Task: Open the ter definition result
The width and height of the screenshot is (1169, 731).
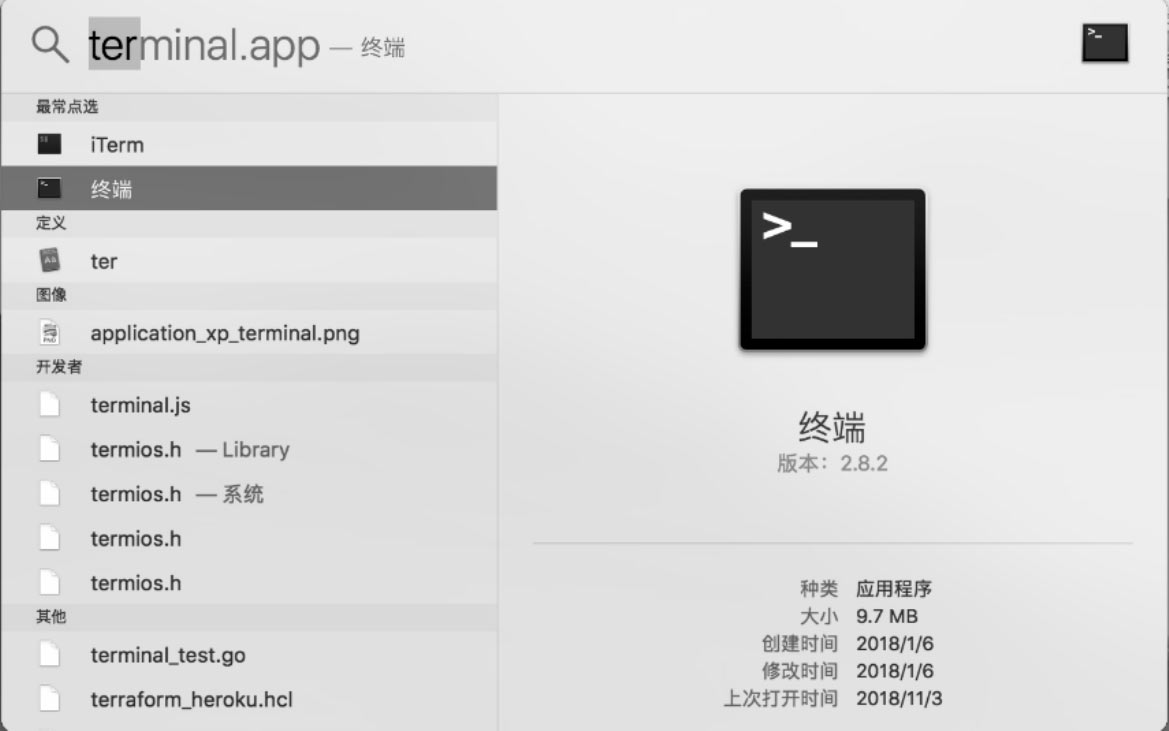Action: point(249,261)
